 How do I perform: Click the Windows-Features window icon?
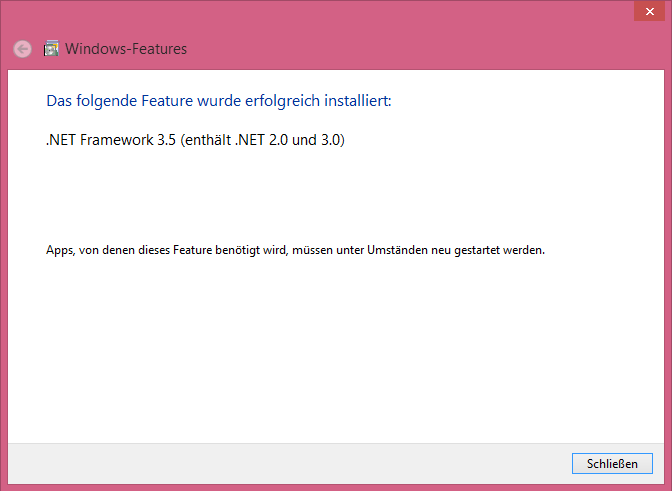coord(51,48)
